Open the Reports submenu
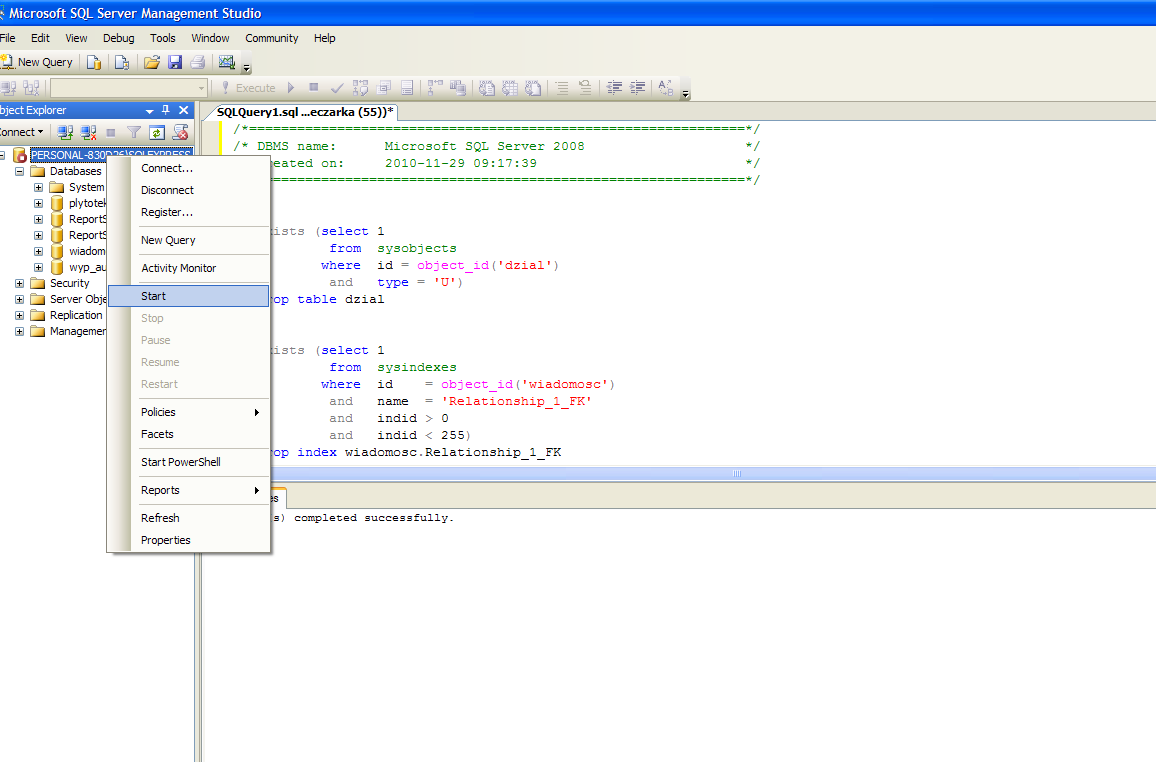The image size is (1156, 762). [189, 490]
